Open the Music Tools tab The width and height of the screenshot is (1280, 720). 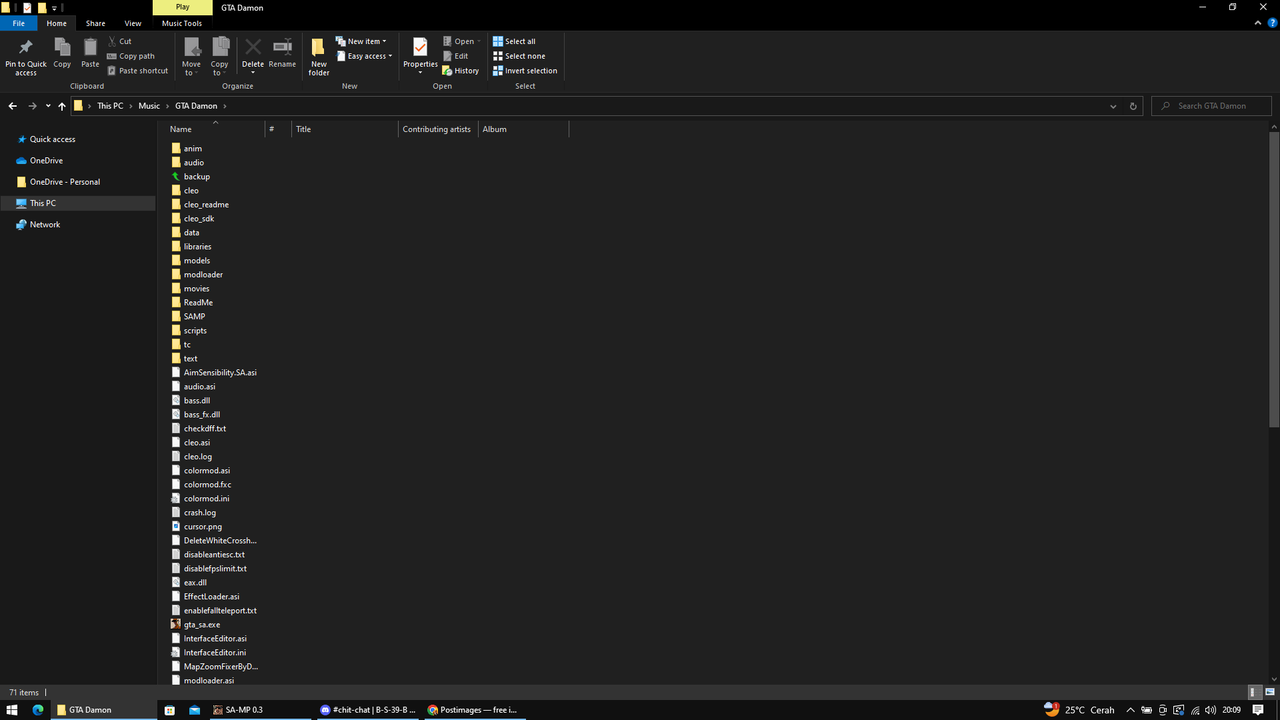182,23
